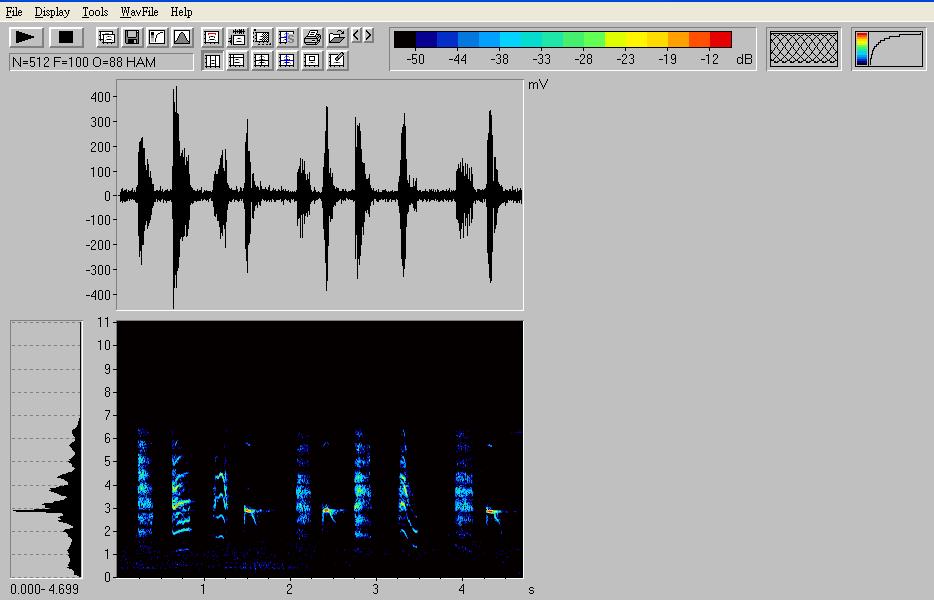This screenshot has width=934, height=600.
Task: Open the File menu
Action: pyautogui.click(x=14, y=12)
